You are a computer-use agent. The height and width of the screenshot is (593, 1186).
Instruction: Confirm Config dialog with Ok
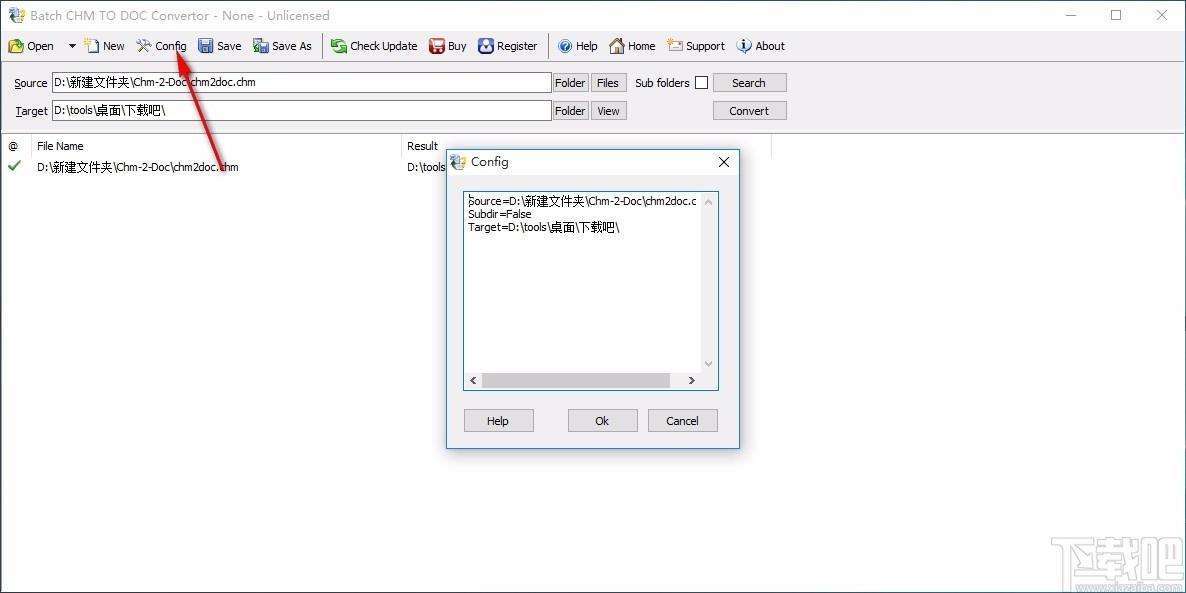click(x=603, y=421)
